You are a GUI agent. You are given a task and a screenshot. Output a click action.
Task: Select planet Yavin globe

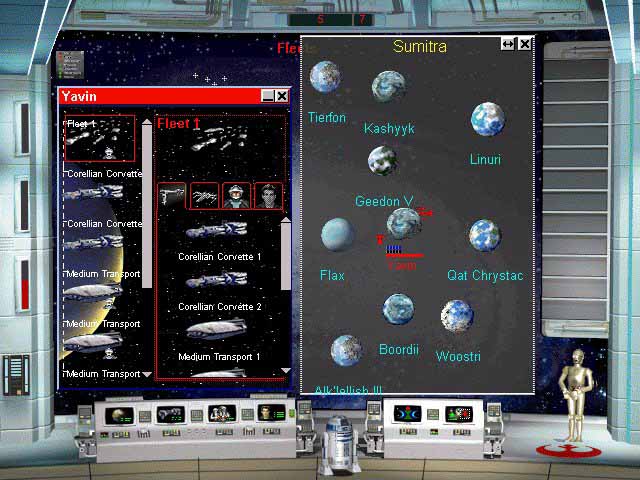pos(403,224)
